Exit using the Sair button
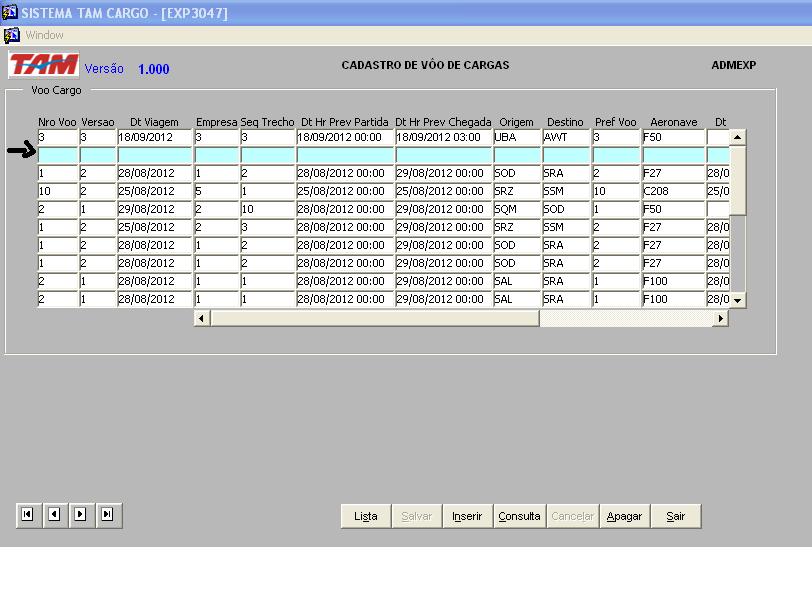This screenshot has height=600, width=812. pos(676,516)
